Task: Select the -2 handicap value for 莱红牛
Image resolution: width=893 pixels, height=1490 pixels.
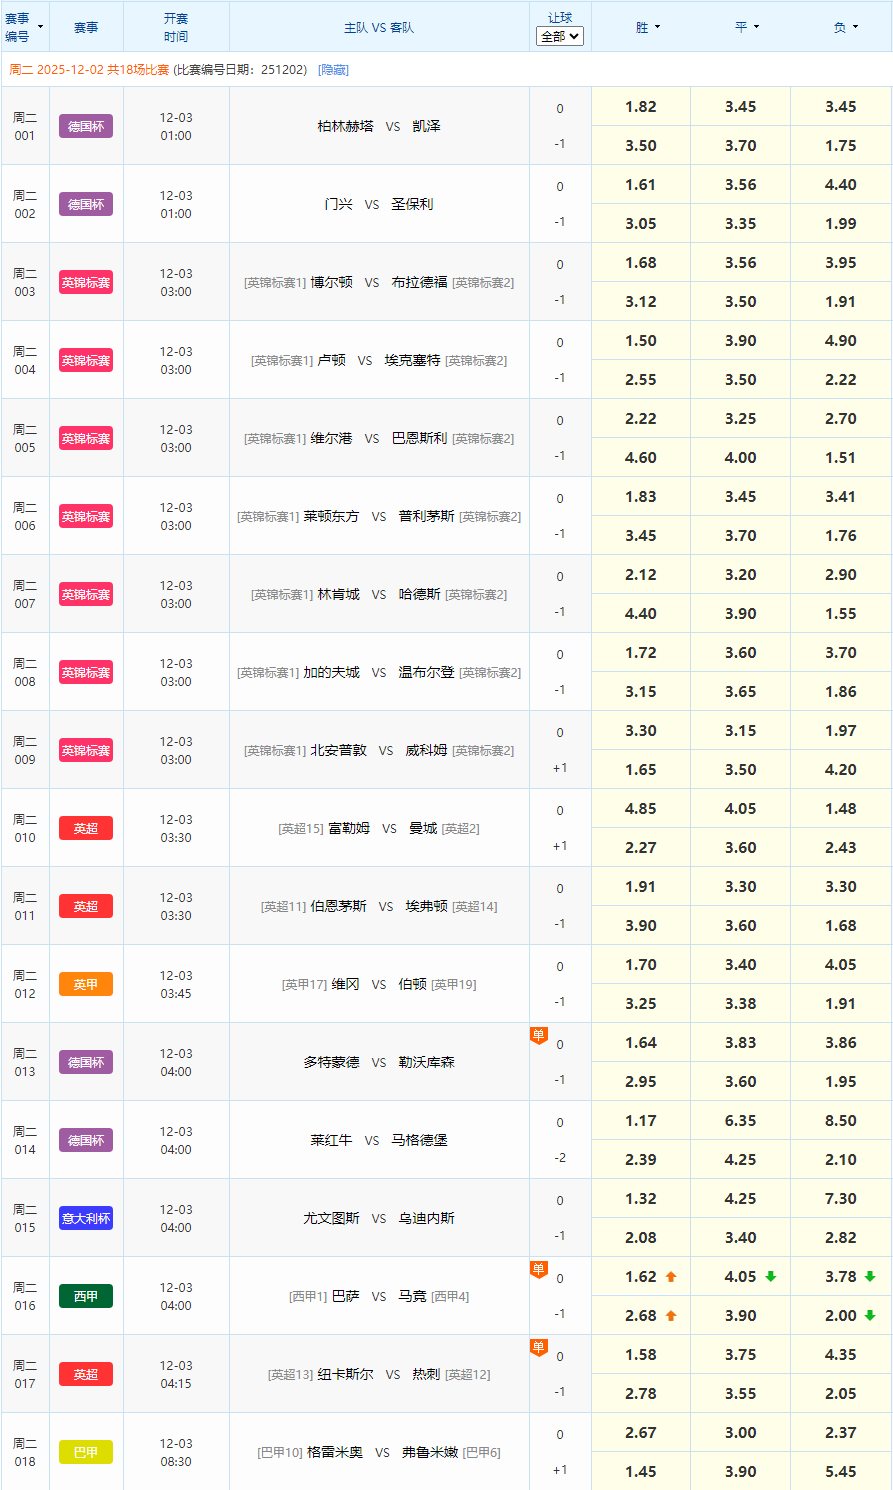Action: tap(560, 1158)
